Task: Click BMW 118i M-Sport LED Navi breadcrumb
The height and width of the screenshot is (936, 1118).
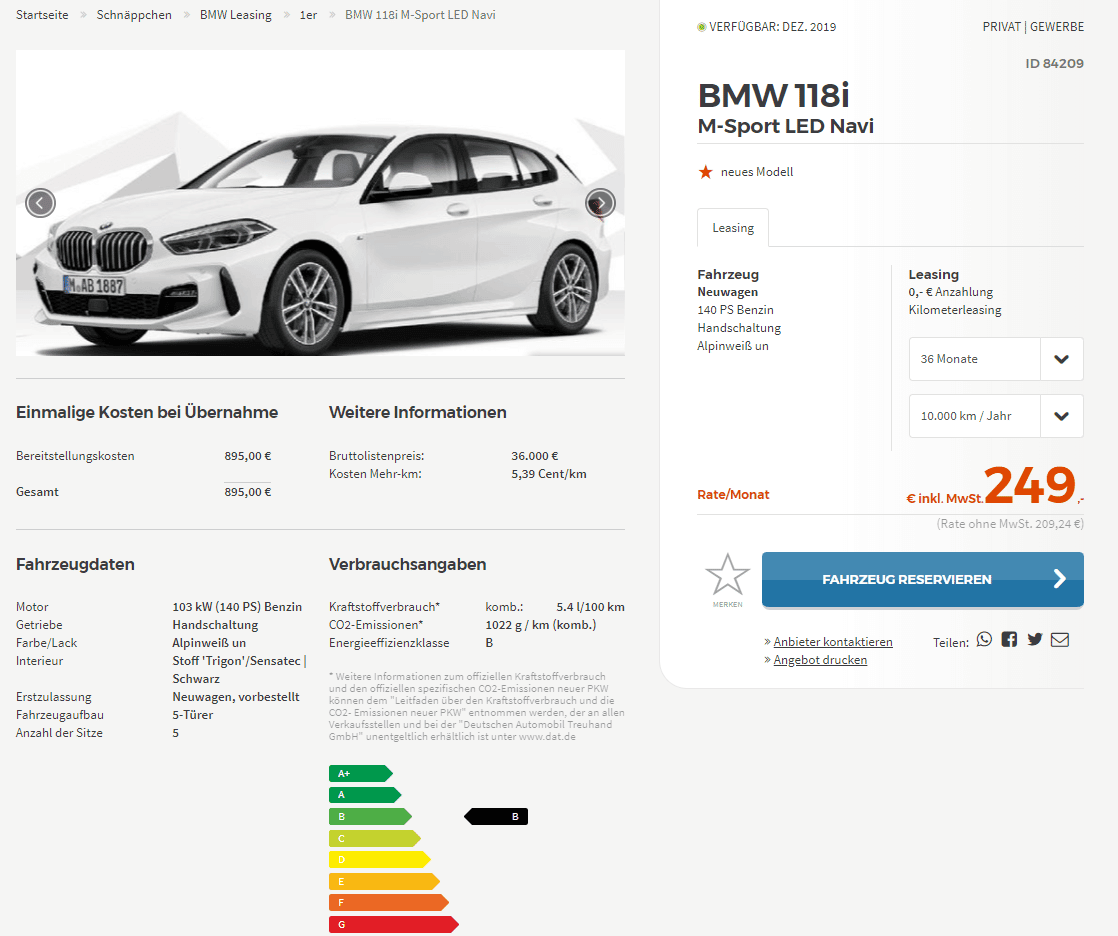Action: (x=420, y=15)
